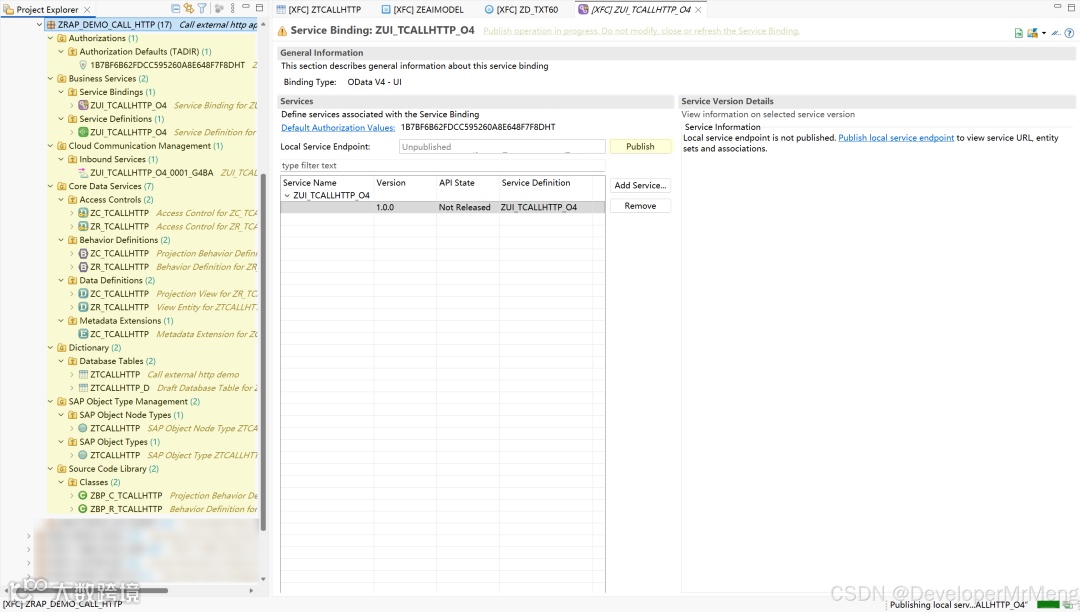1080x612 pixels.
Task: Collapse the Business Services folder
Action: (x=50, y=78)
